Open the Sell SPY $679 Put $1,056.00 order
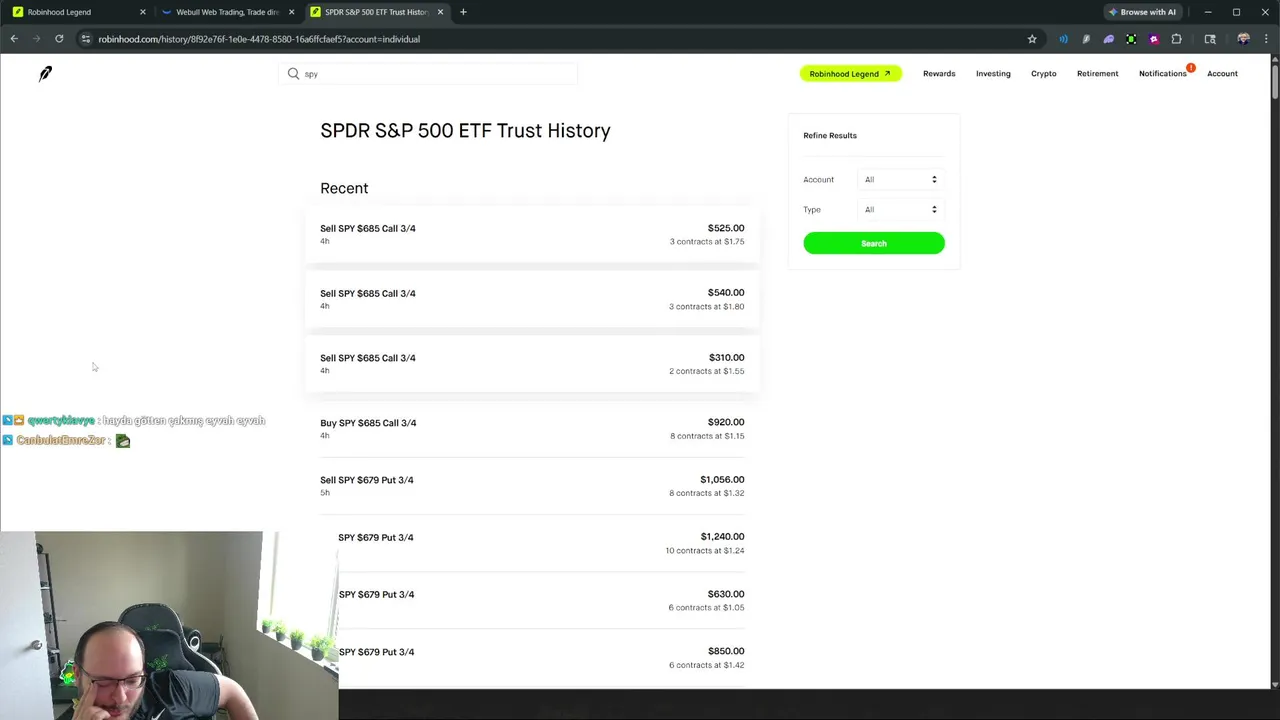The image size is (1280, 720). pos(532,486)
